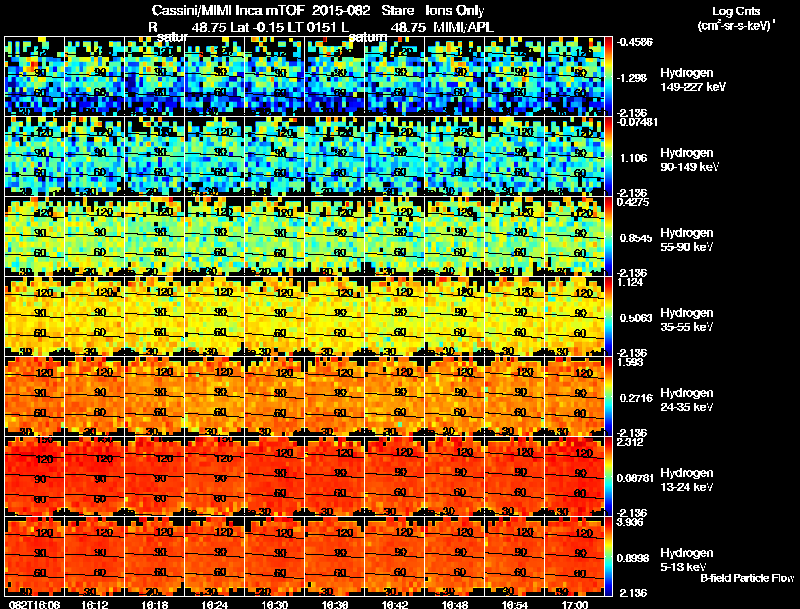This screenshot has width=800, height=609.
Task: Open the 149-227 keV panel at 16:06
Action: [x=34, y=76]
